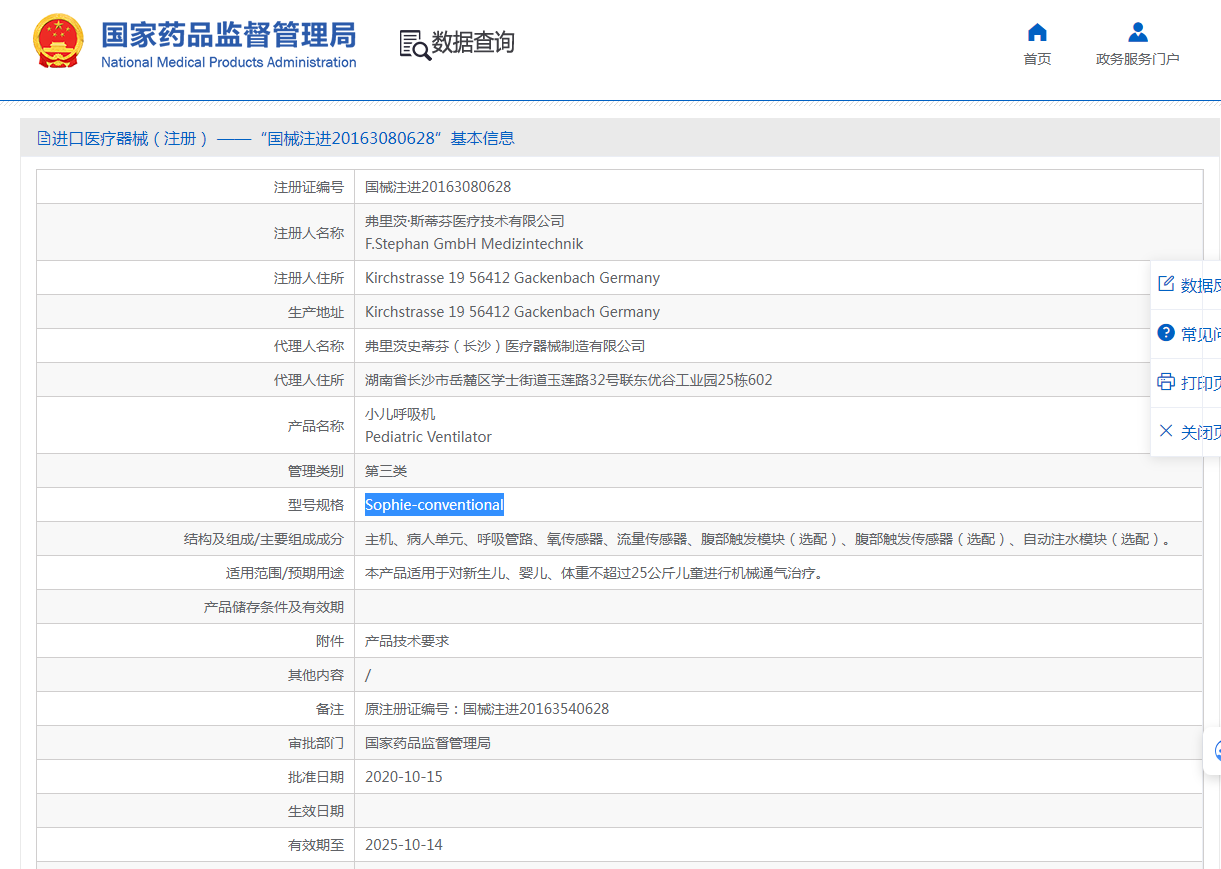Click the 型号规格 row label
Image resolution: width=1221 pixels, height=869 pixels.
click(316, 505)
